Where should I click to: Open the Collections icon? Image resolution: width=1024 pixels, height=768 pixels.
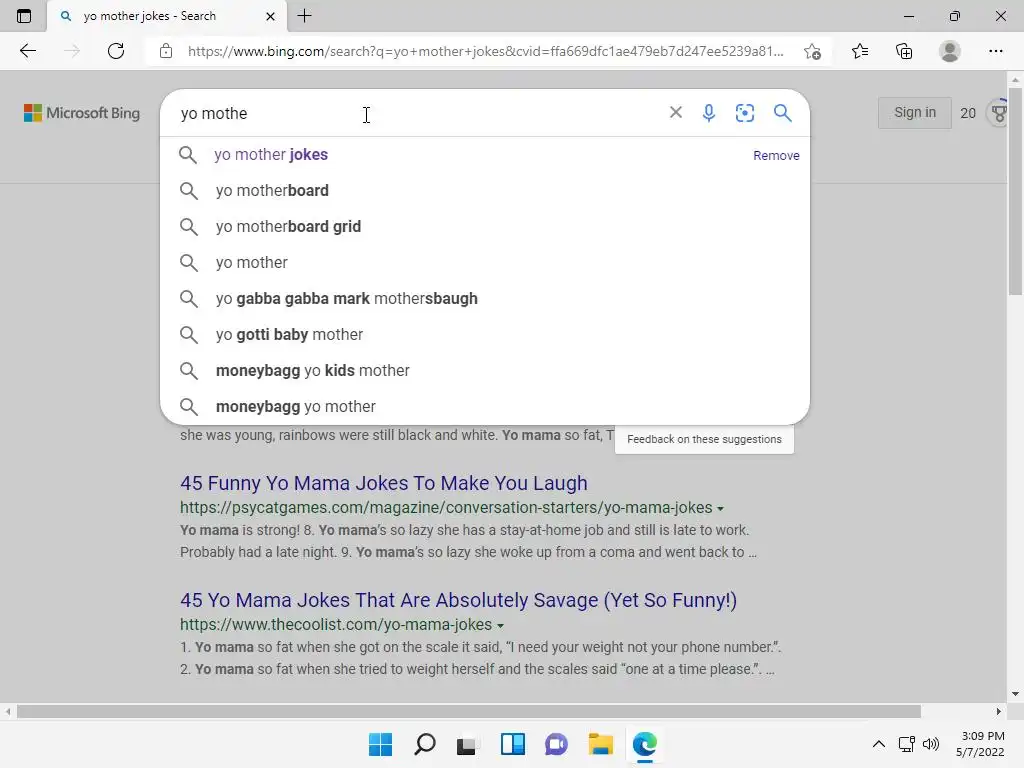(904, 51)
